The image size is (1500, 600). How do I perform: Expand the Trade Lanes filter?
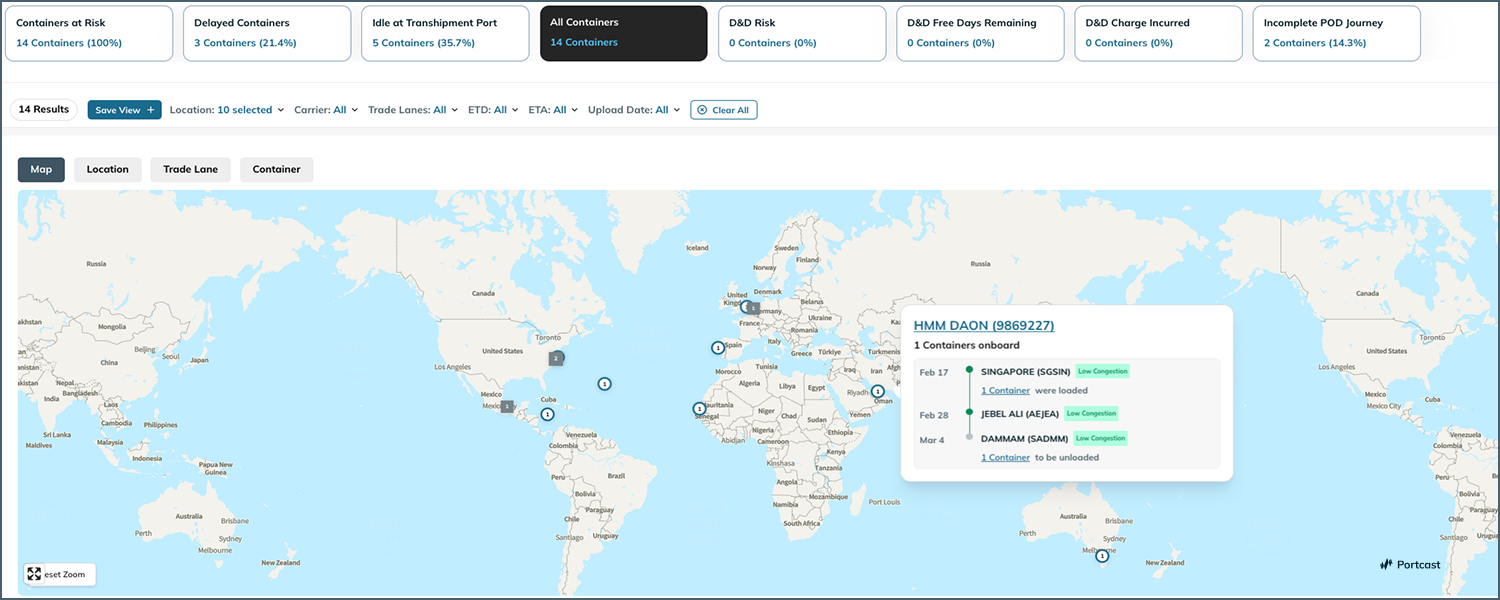413,110
